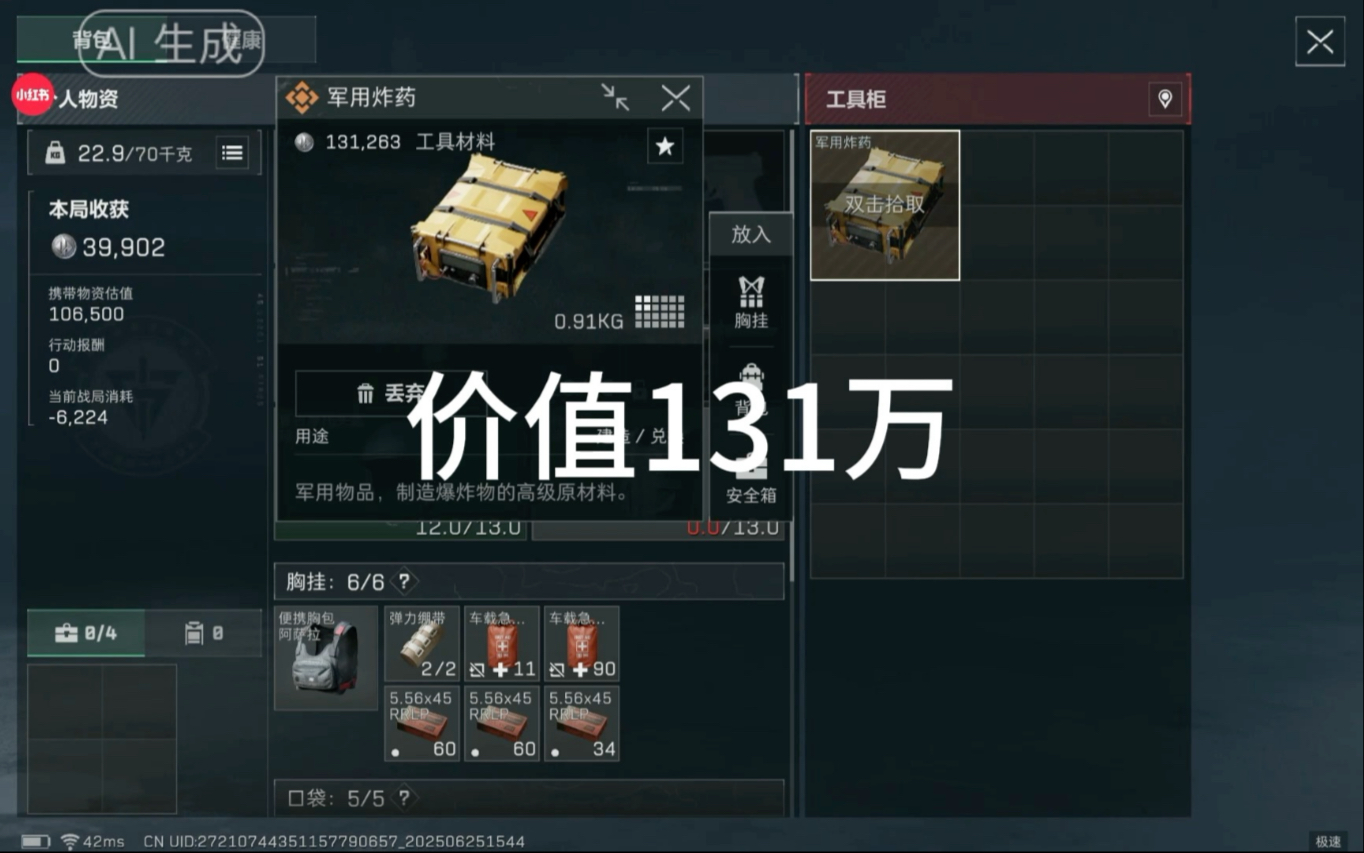The image size is (1364, 853).
Task: Put item into 安全箱 secure container
Action: pyautogui.click(x=751, y=481)
